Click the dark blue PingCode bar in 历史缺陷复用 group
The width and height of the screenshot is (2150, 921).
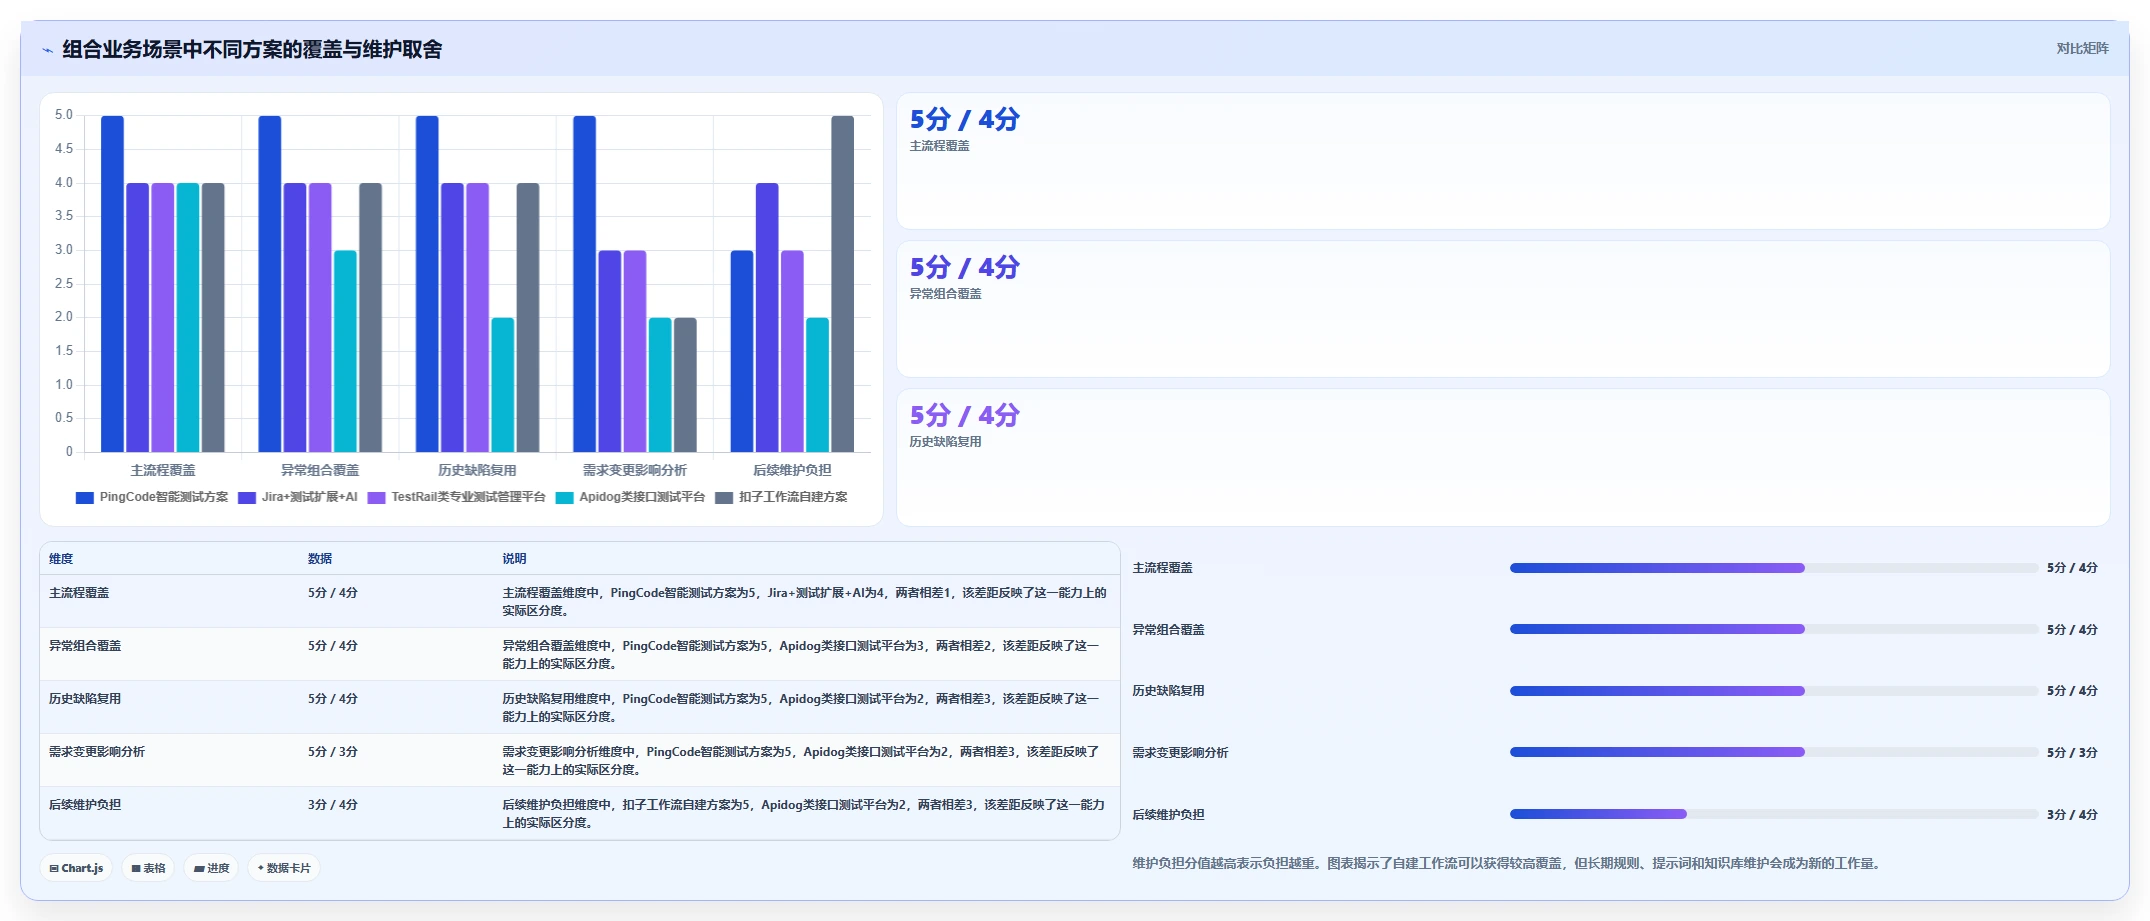(x=427, y=284)
